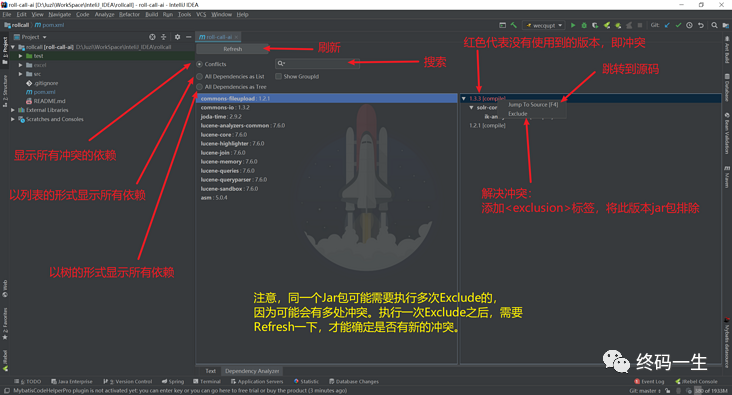Select the Conflicts radio button
The height and width of the screenshot is (395, 732).
[x=200, y=64]
